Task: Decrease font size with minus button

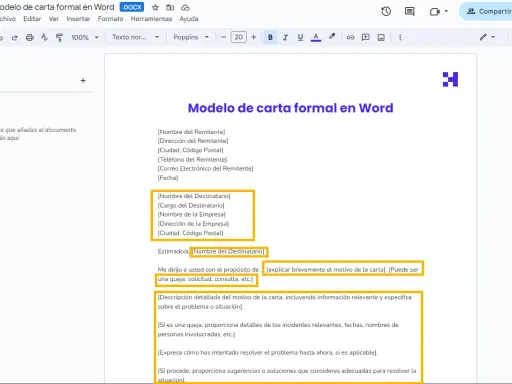Action: point(223,37)
